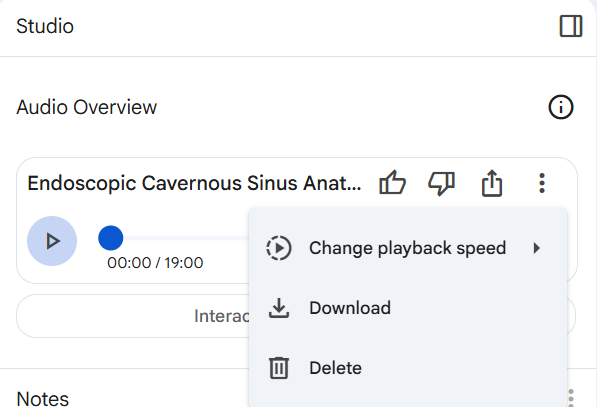
Task: Choose Download from the context menu
Action: (x=408, y=308)
